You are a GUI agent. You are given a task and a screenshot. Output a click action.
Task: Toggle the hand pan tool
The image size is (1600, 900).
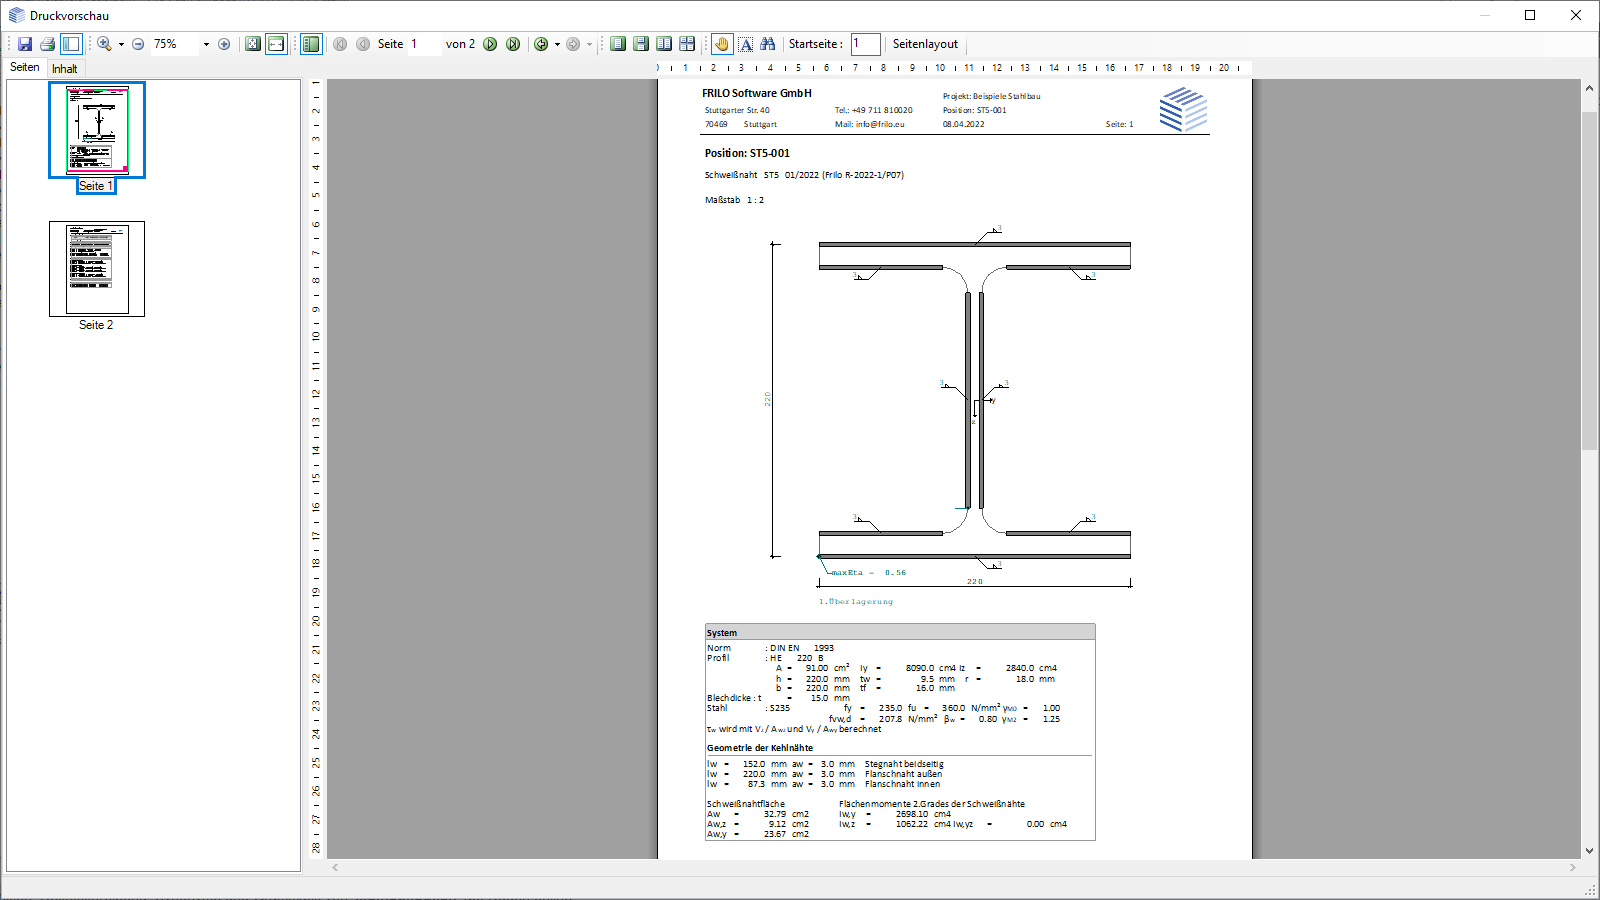coord(722,44)
